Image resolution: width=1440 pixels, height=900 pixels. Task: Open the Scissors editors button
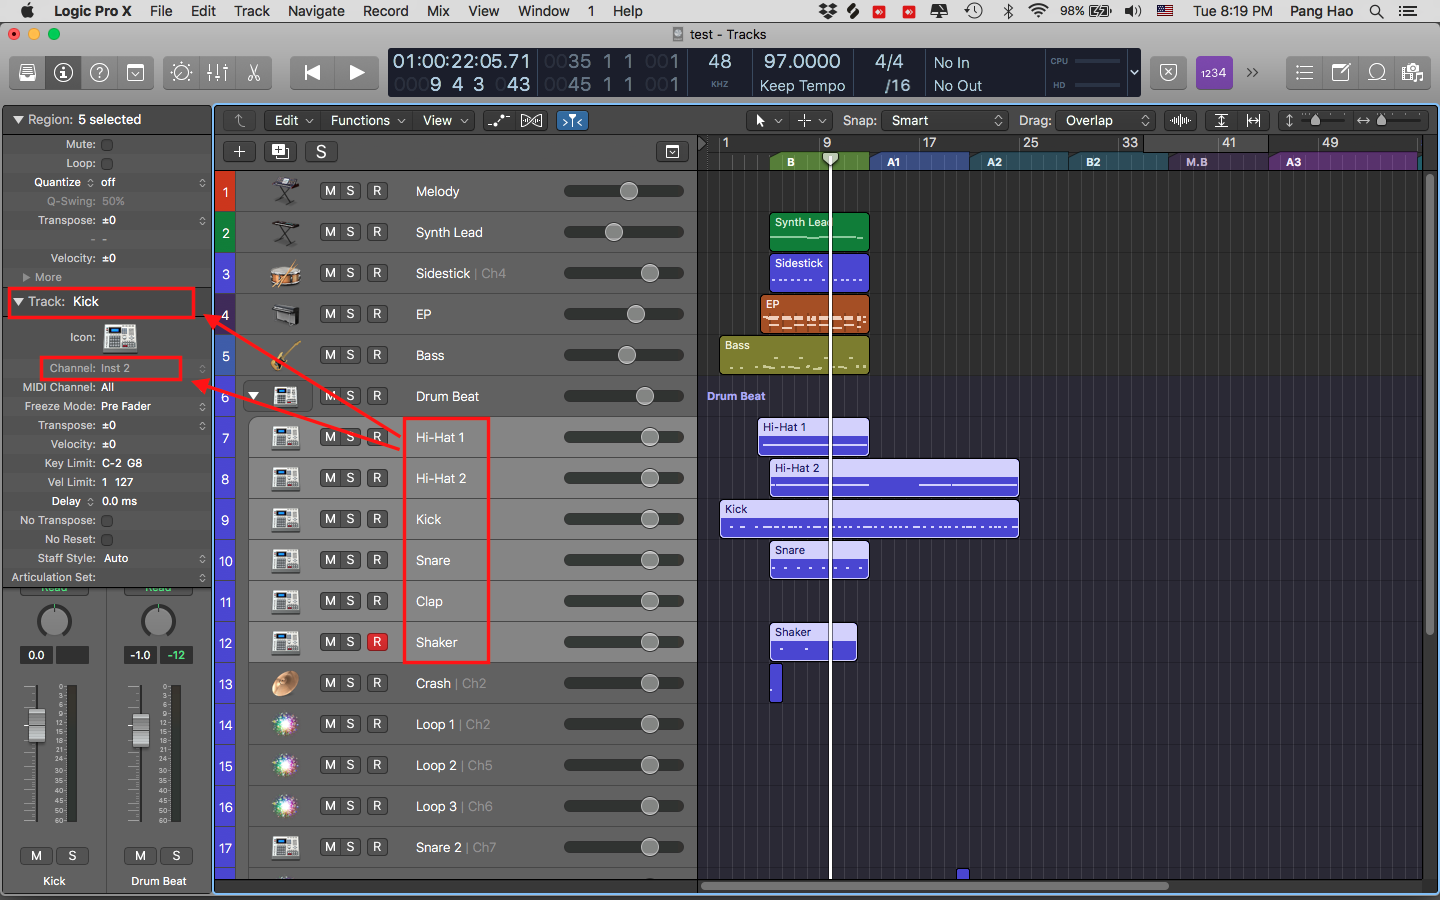[253, 72]
